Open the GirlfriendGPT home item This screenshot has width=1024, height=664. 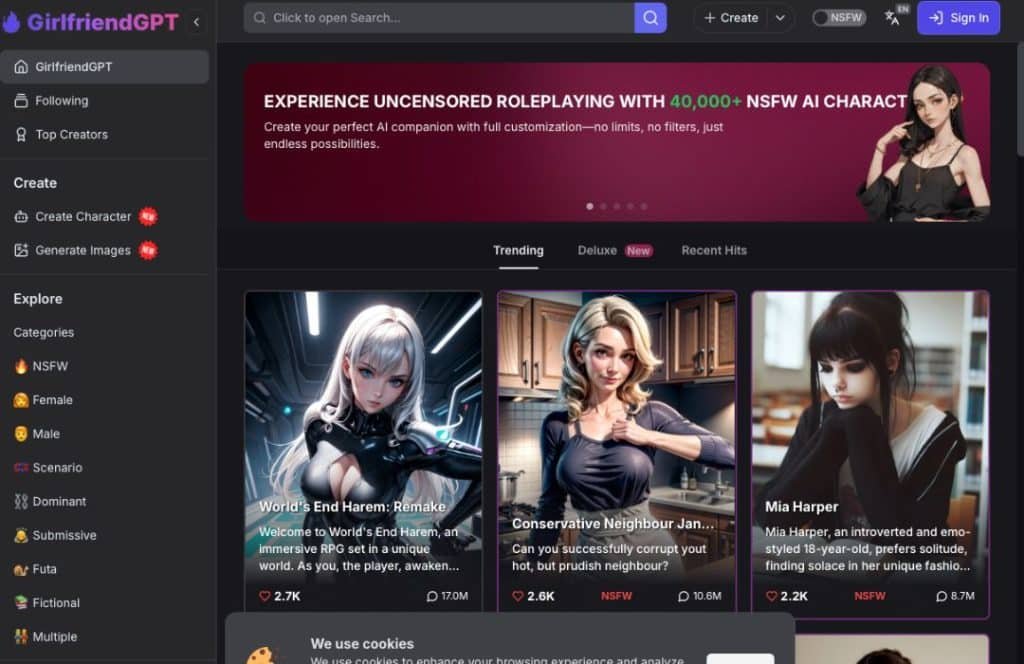(104, 67)
